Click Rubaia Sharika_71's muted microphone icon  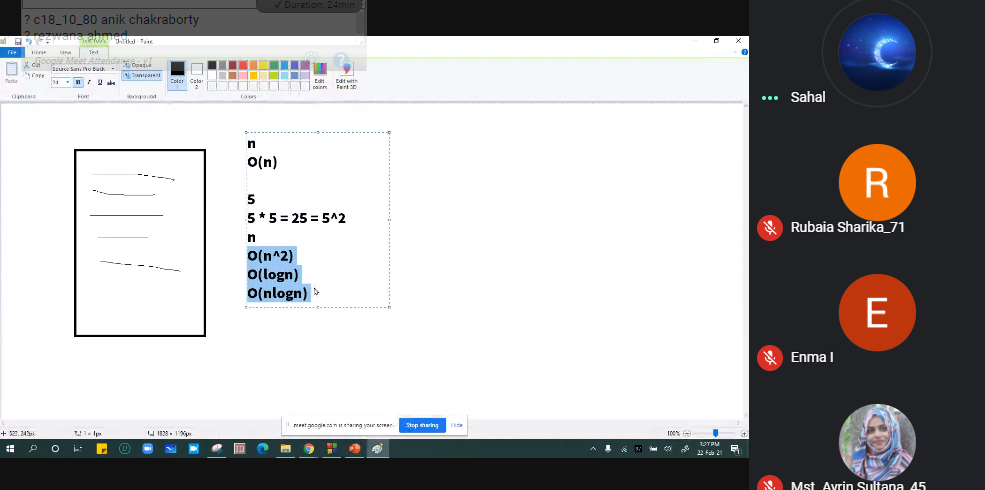pos(769,227)
